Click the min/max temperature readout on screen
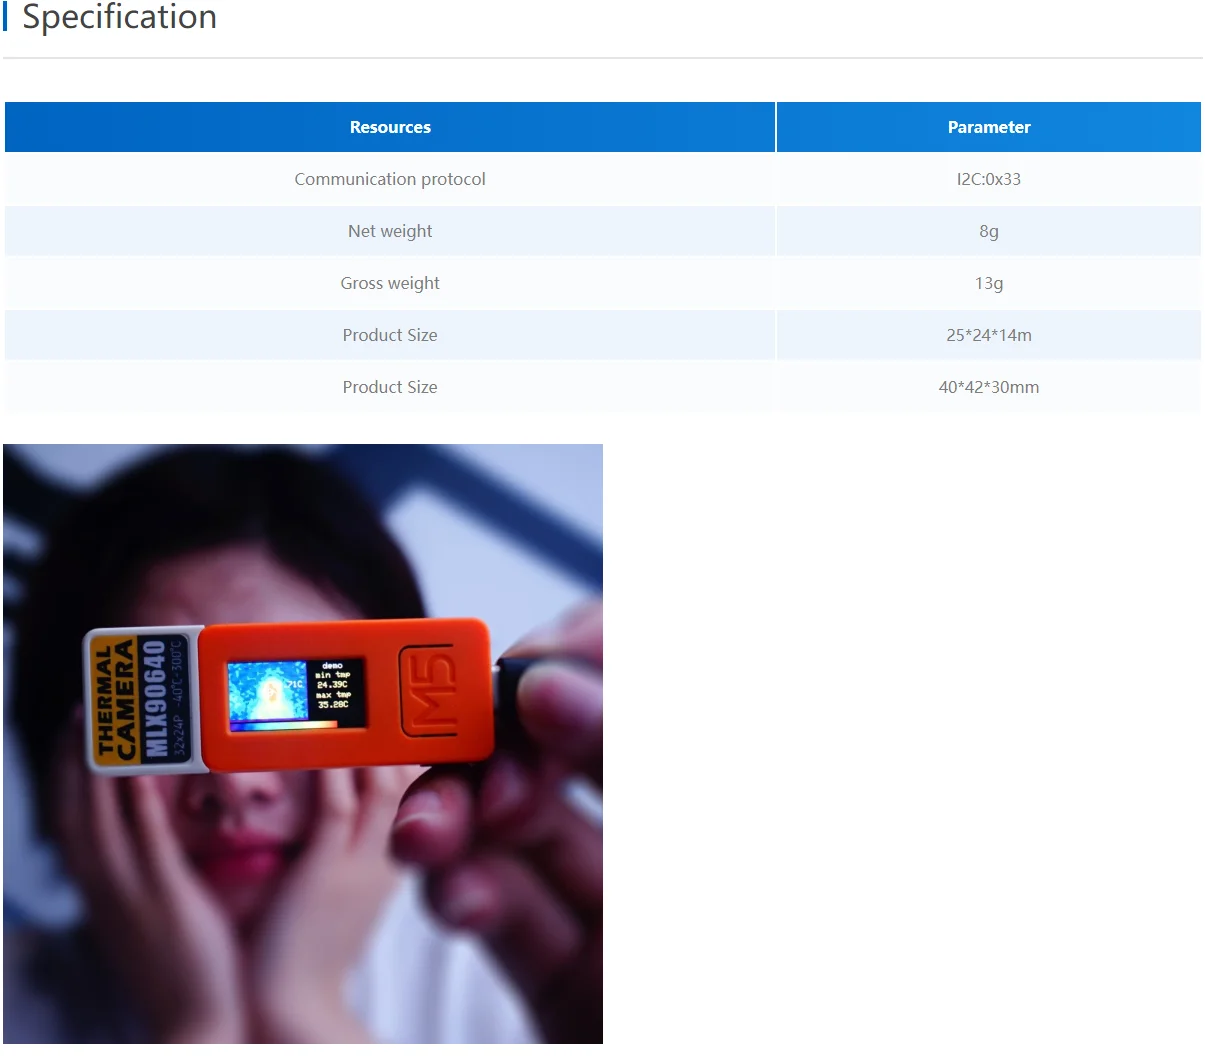The image size is (1205, 1064). click(x=333, y=686)
